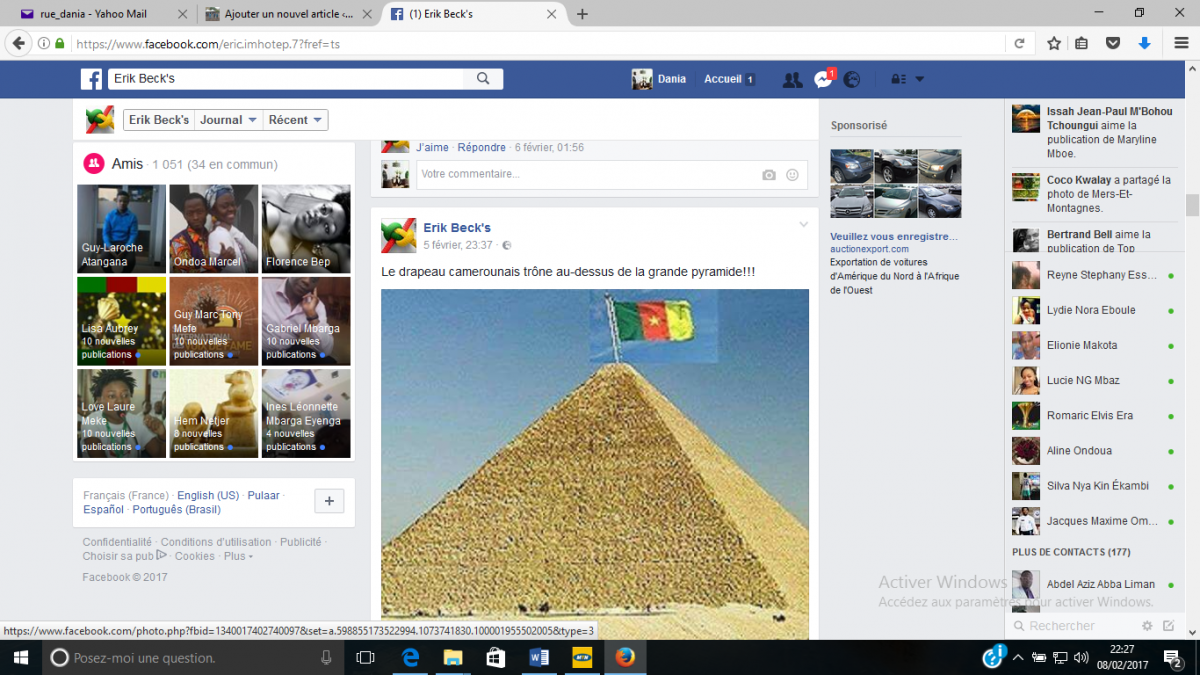
Task: Open the Firefox hamburger menu
Action: (x=1179, y=44)
